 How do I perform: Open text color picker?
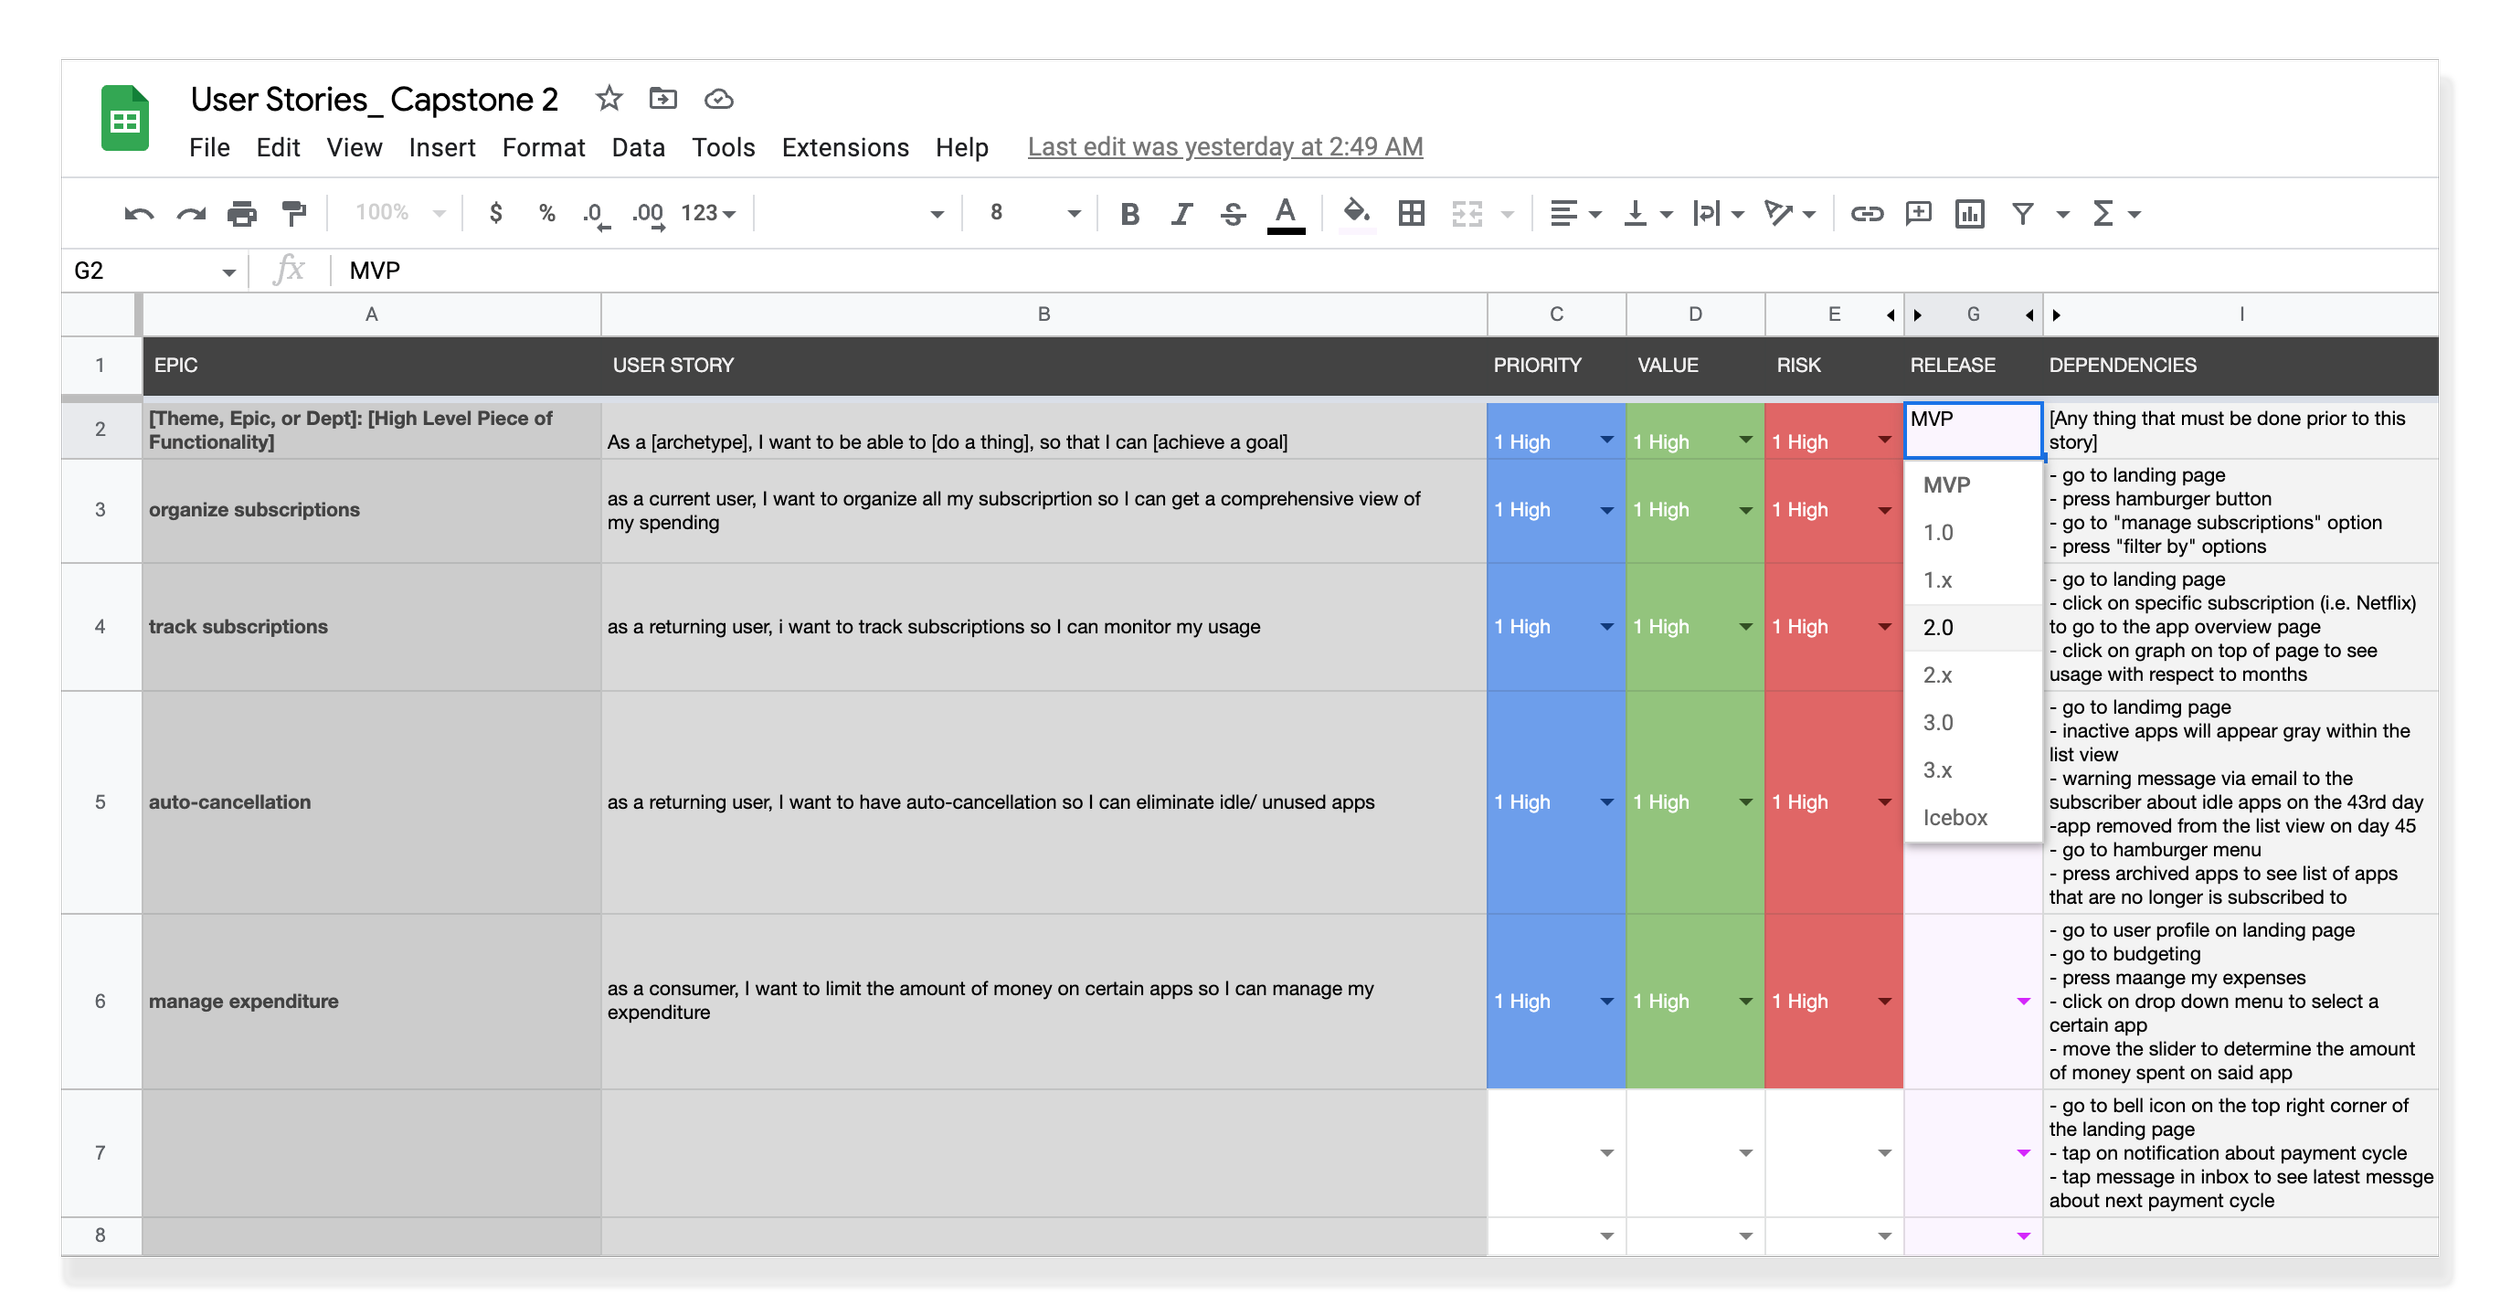[1285, 213]
